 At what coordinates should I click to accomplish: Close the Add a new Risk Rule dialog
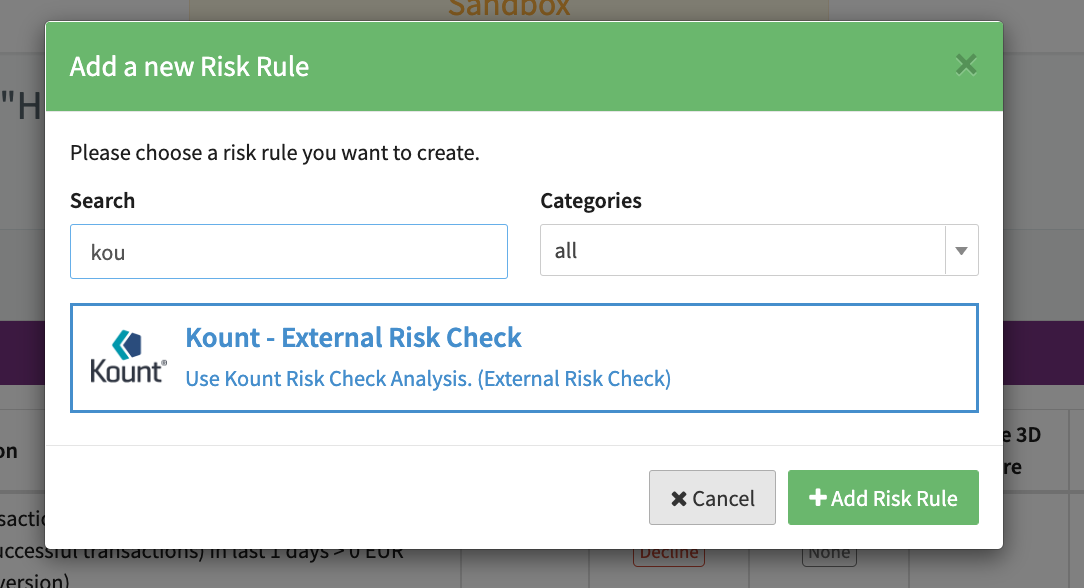965,66
